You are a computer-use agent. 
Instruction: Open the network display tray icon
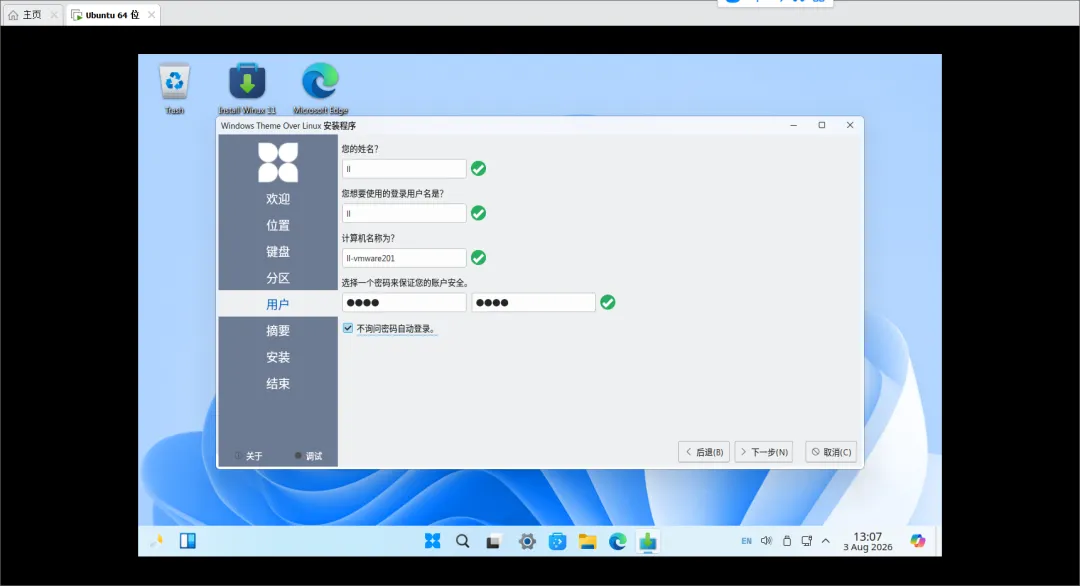click(807, 541)
